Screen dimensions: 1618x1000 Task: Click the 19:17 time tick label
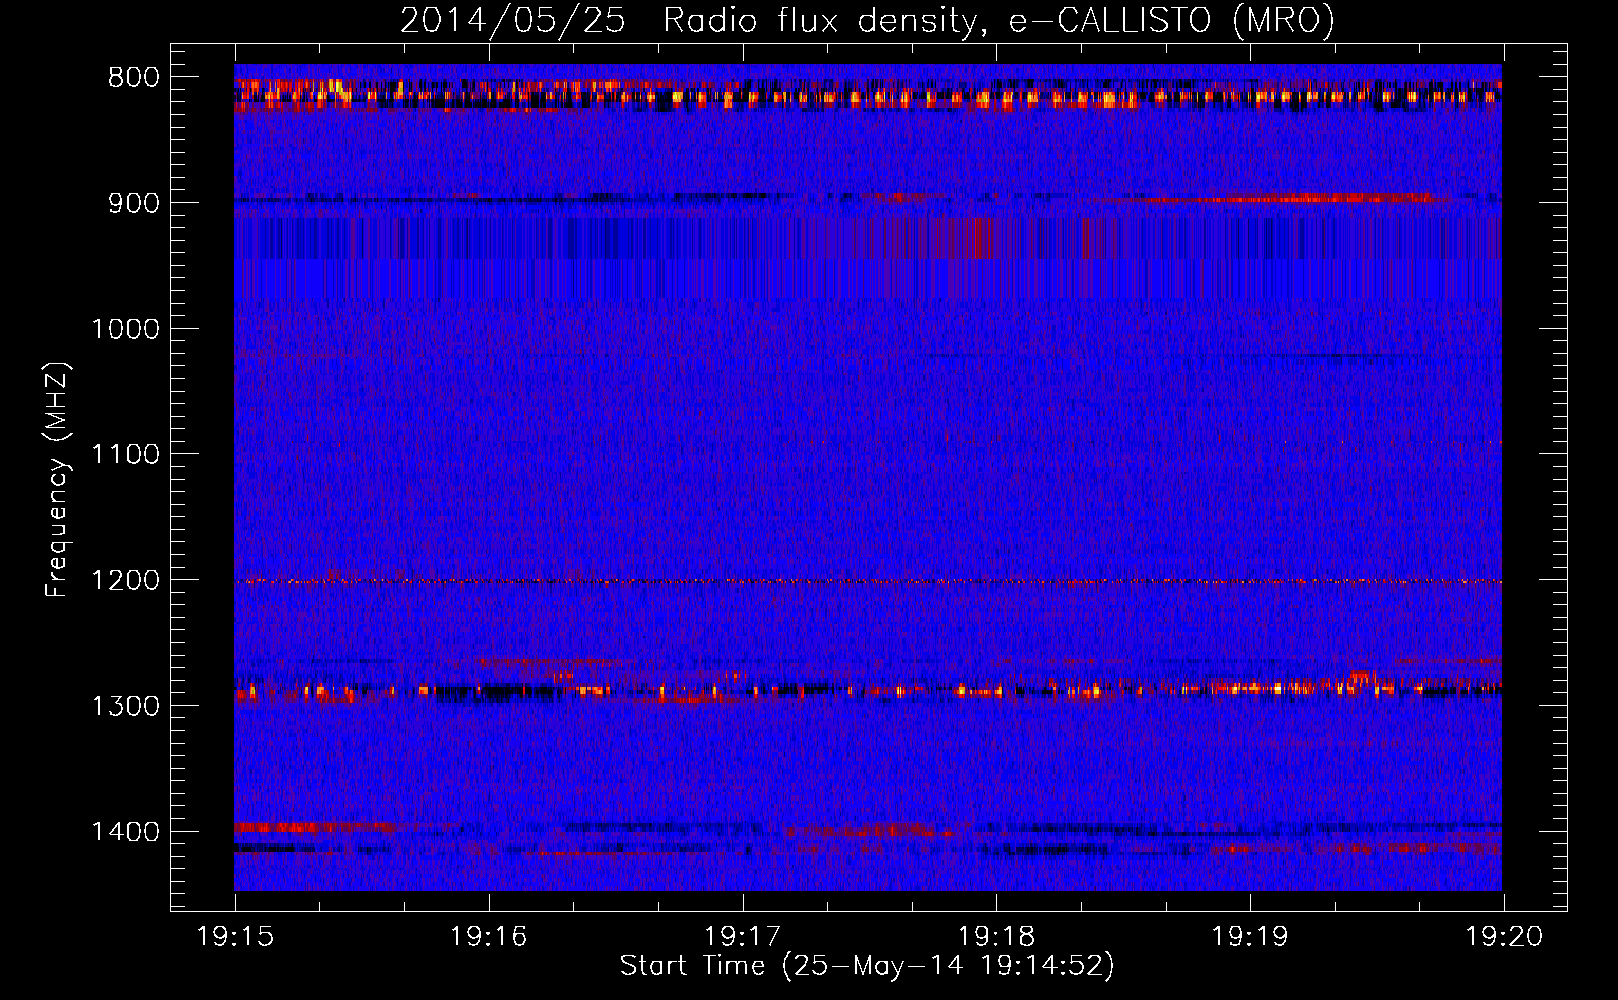(x=743, y=936)
